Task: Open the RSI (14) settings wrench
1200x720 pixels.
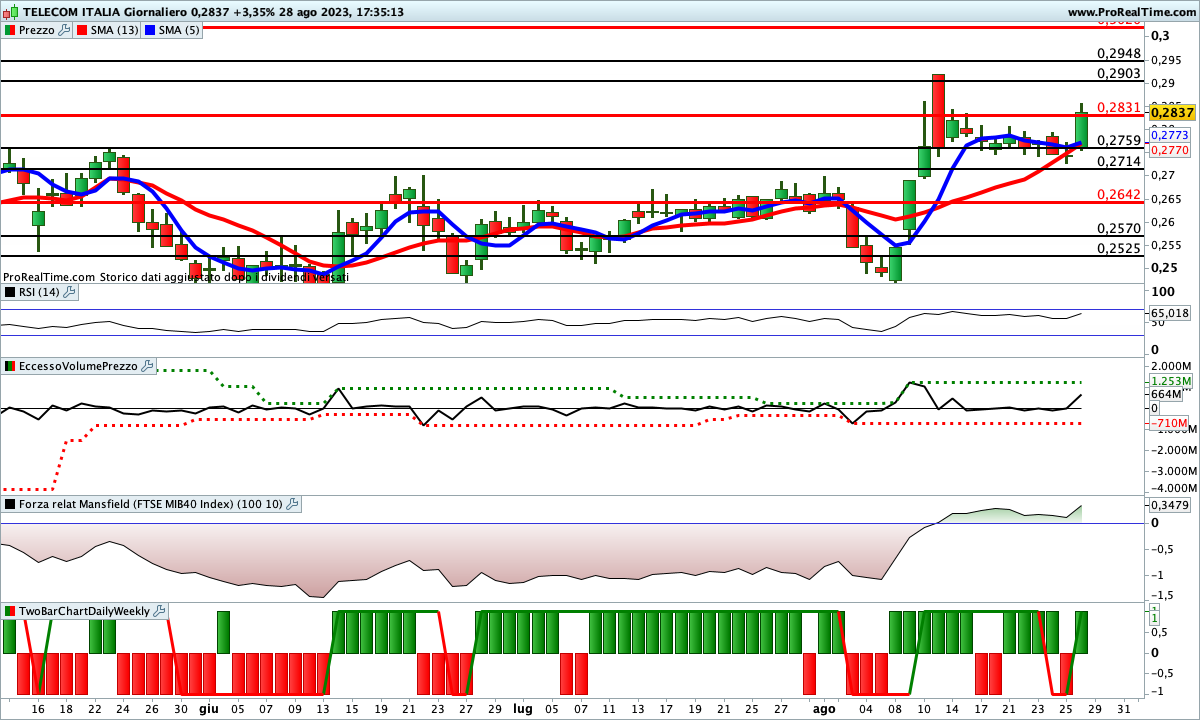Action: pos(70,292)
